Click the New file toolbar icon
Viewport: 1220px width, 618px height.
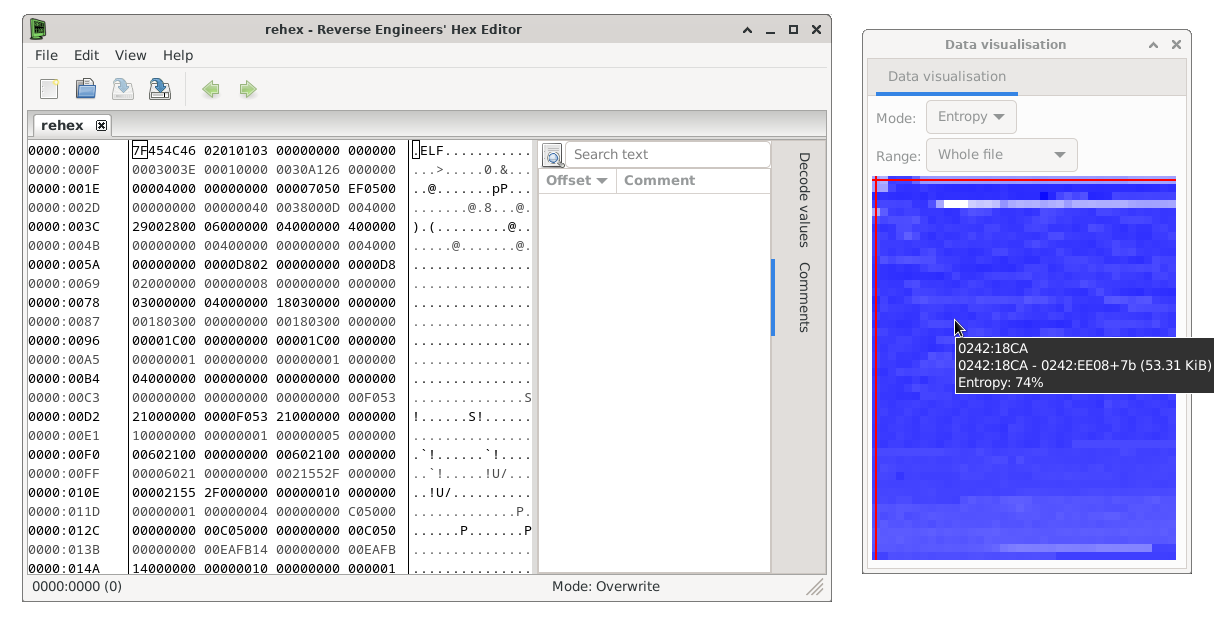(49, 89)
